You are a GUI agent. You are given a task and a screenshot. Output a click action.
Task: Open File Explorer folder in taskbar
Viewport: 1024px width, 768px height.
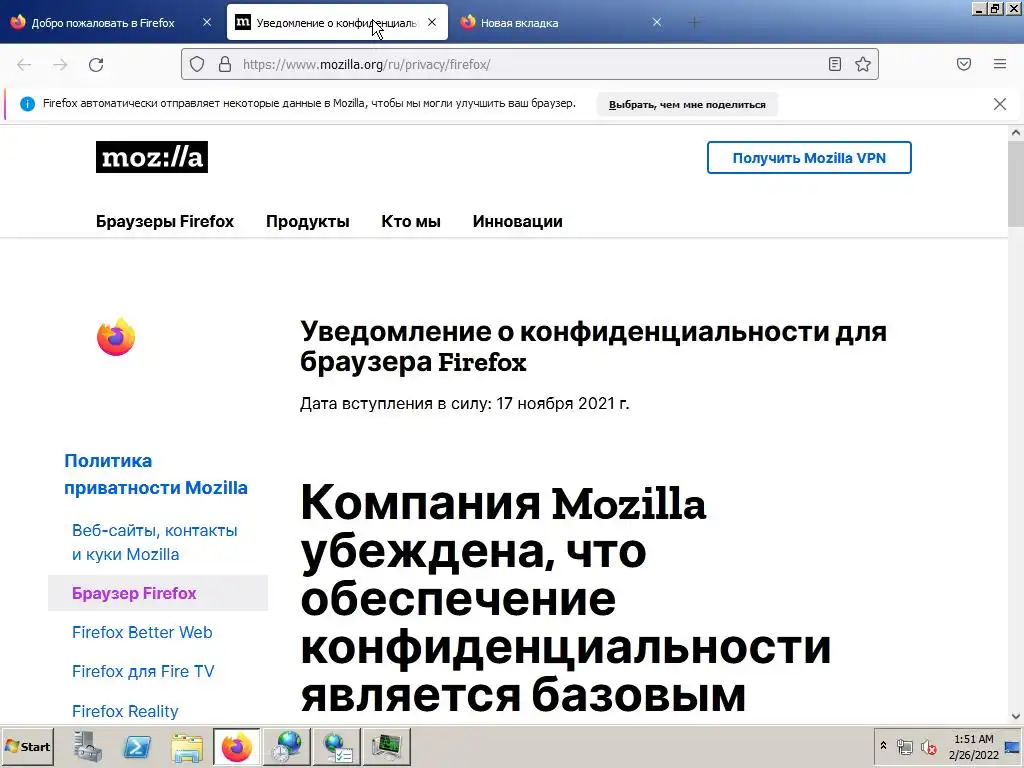click(x=187, y=746)
